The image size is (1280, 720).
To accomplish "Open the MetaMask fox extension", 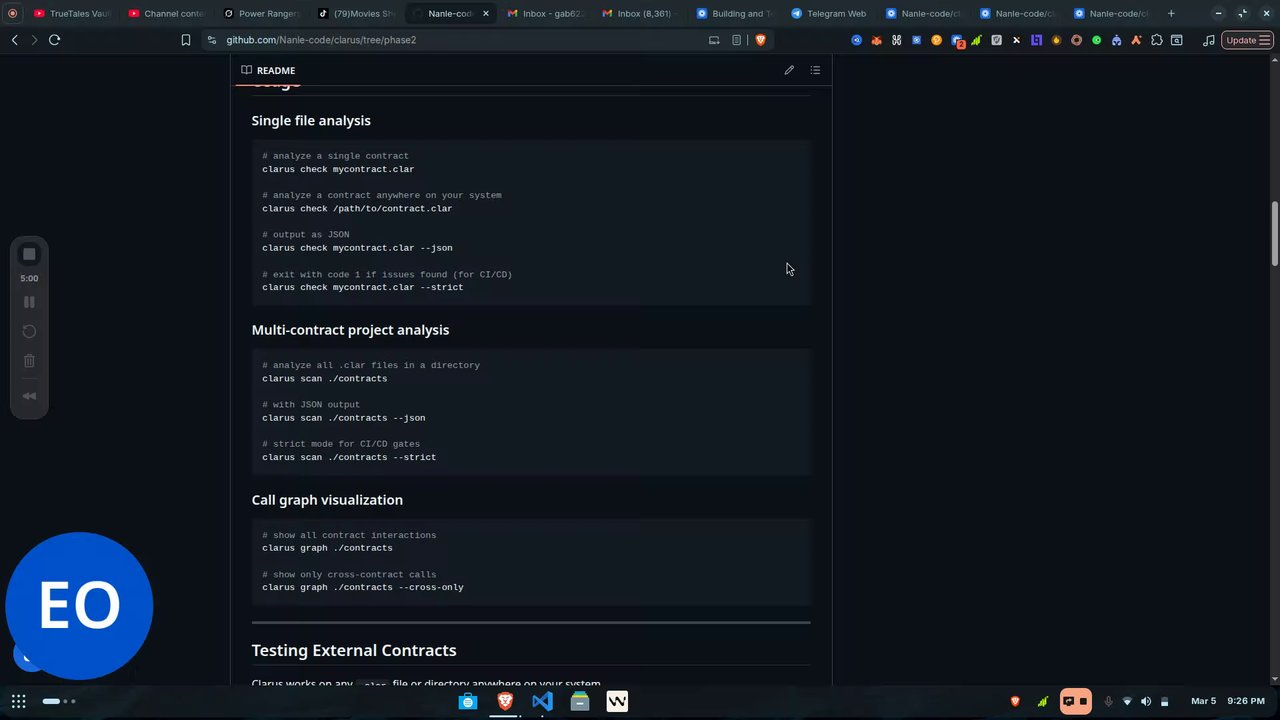I will [876, 40].
